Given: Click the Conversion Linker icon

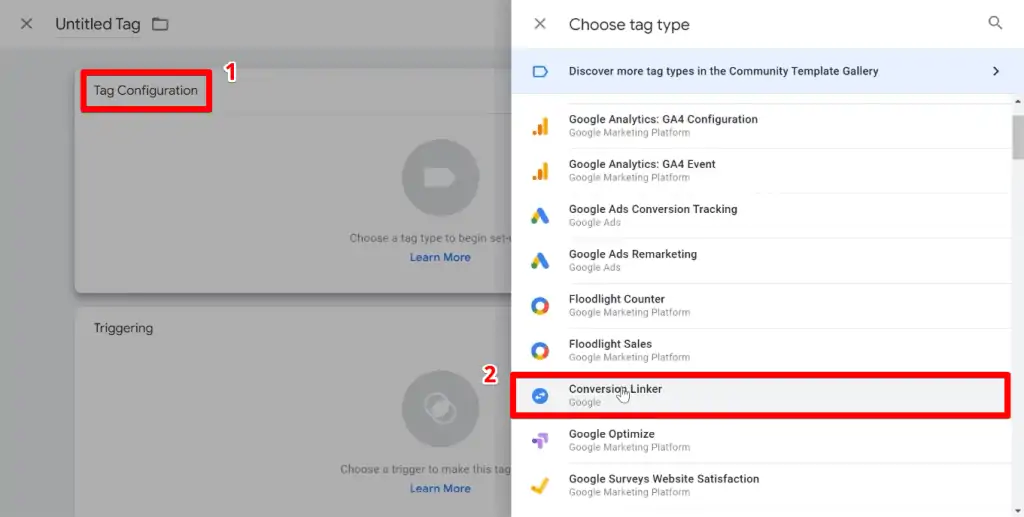Looking at the screenshot, I should click(x=540, y=396).
